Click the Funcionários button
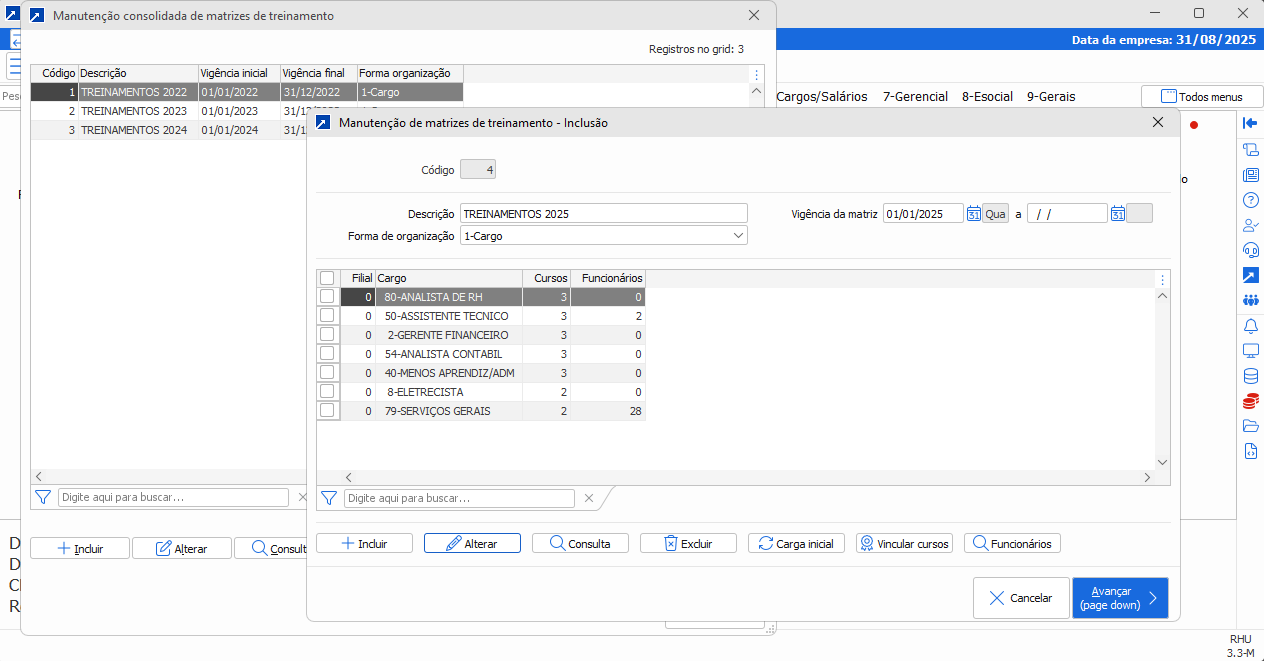The image size is (1264, 661). 1013,543
